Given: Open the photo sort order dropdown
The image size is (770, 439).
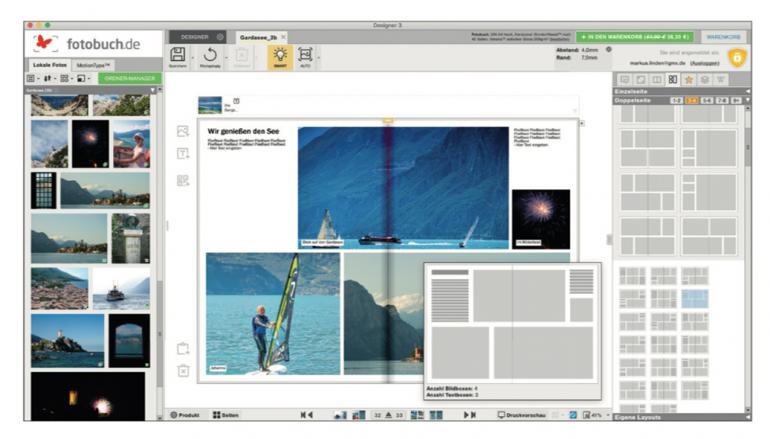Looking at the screenshot, I should pyautogui.click(x=49, y=79).
